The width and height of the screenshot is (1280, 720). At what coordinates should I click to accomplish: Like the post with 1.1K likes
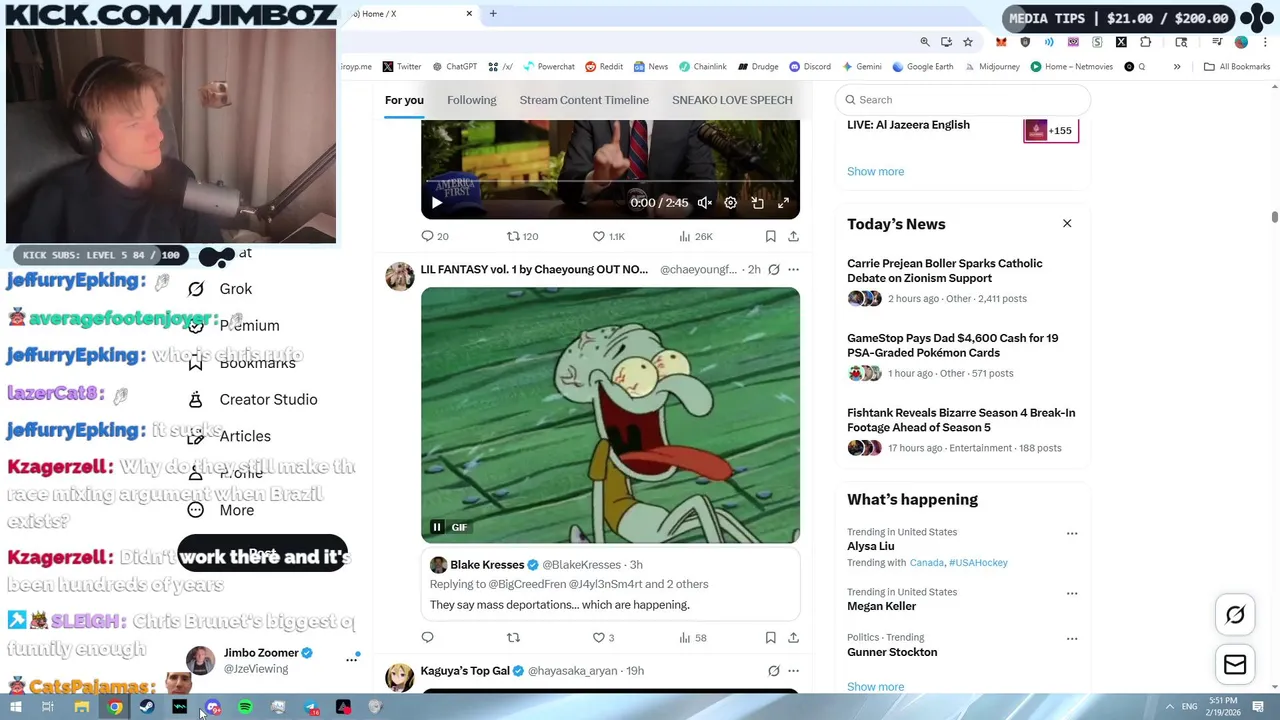(608, 236)
